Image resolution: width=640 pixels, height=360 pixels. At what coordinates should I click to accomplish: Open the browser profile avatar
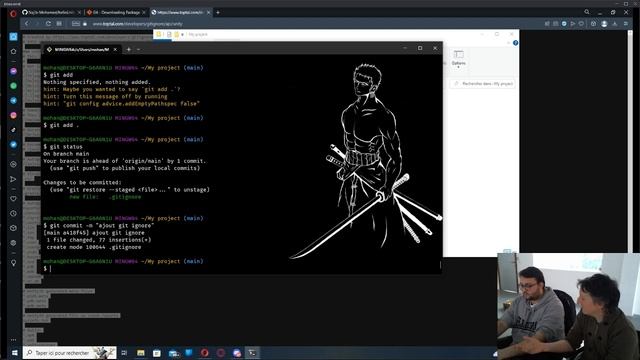pos(604,24)
